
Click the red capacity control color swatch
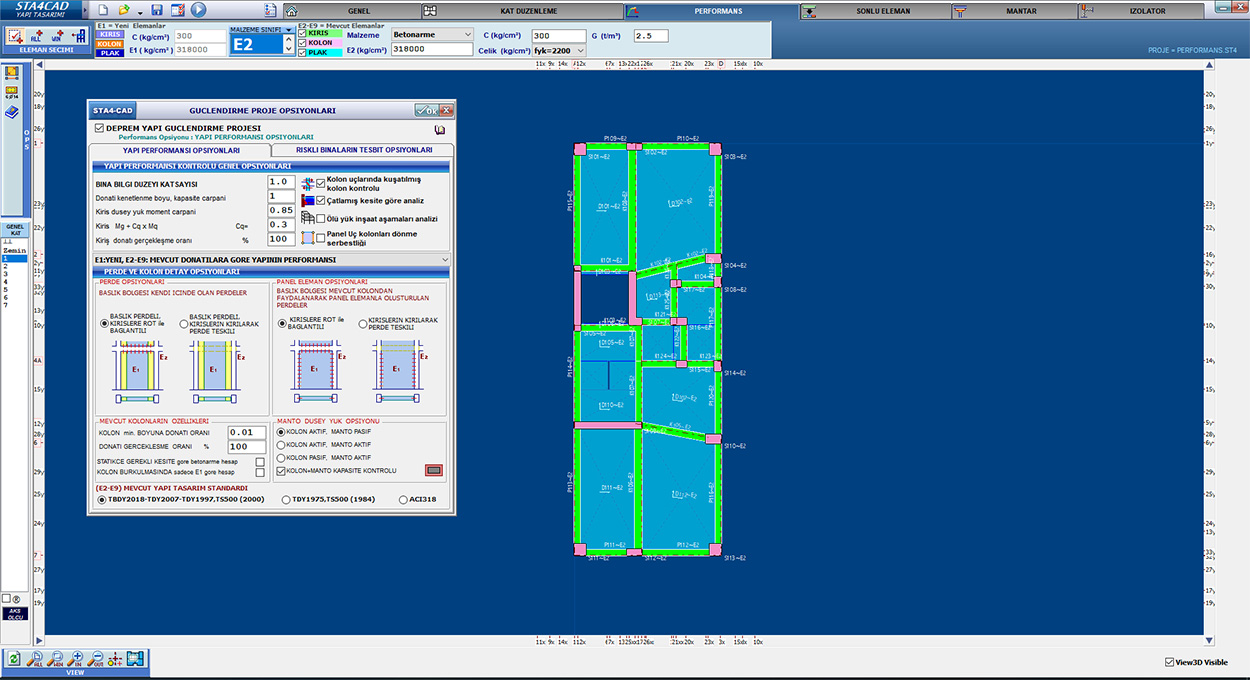[x=433, y=470]
